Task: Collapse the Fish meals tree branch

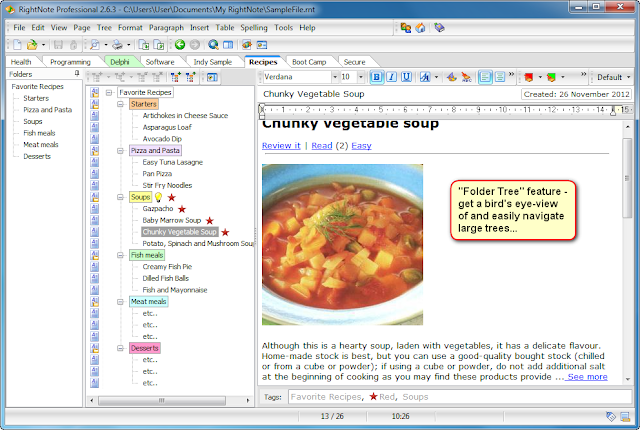Action: [x=120, y=255]
